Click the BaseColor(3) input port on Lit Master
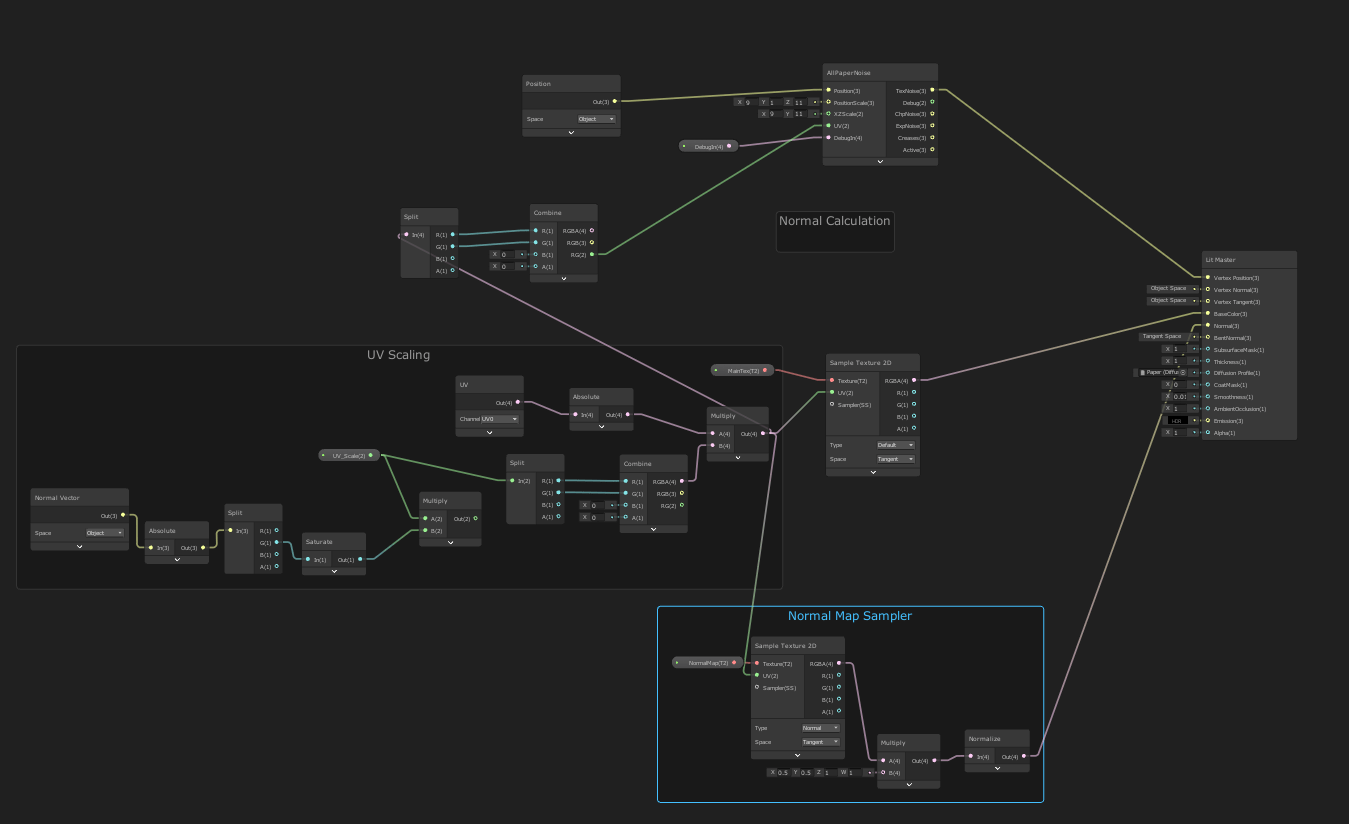This screenshot has height=824, width=1349. point(1207,313)
